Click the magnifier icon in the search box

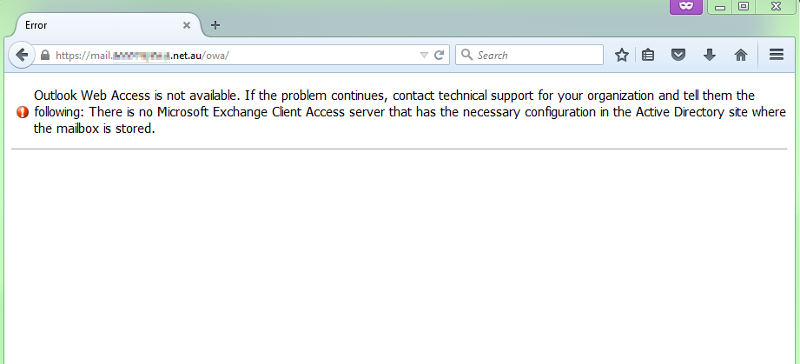click(466, 55)
